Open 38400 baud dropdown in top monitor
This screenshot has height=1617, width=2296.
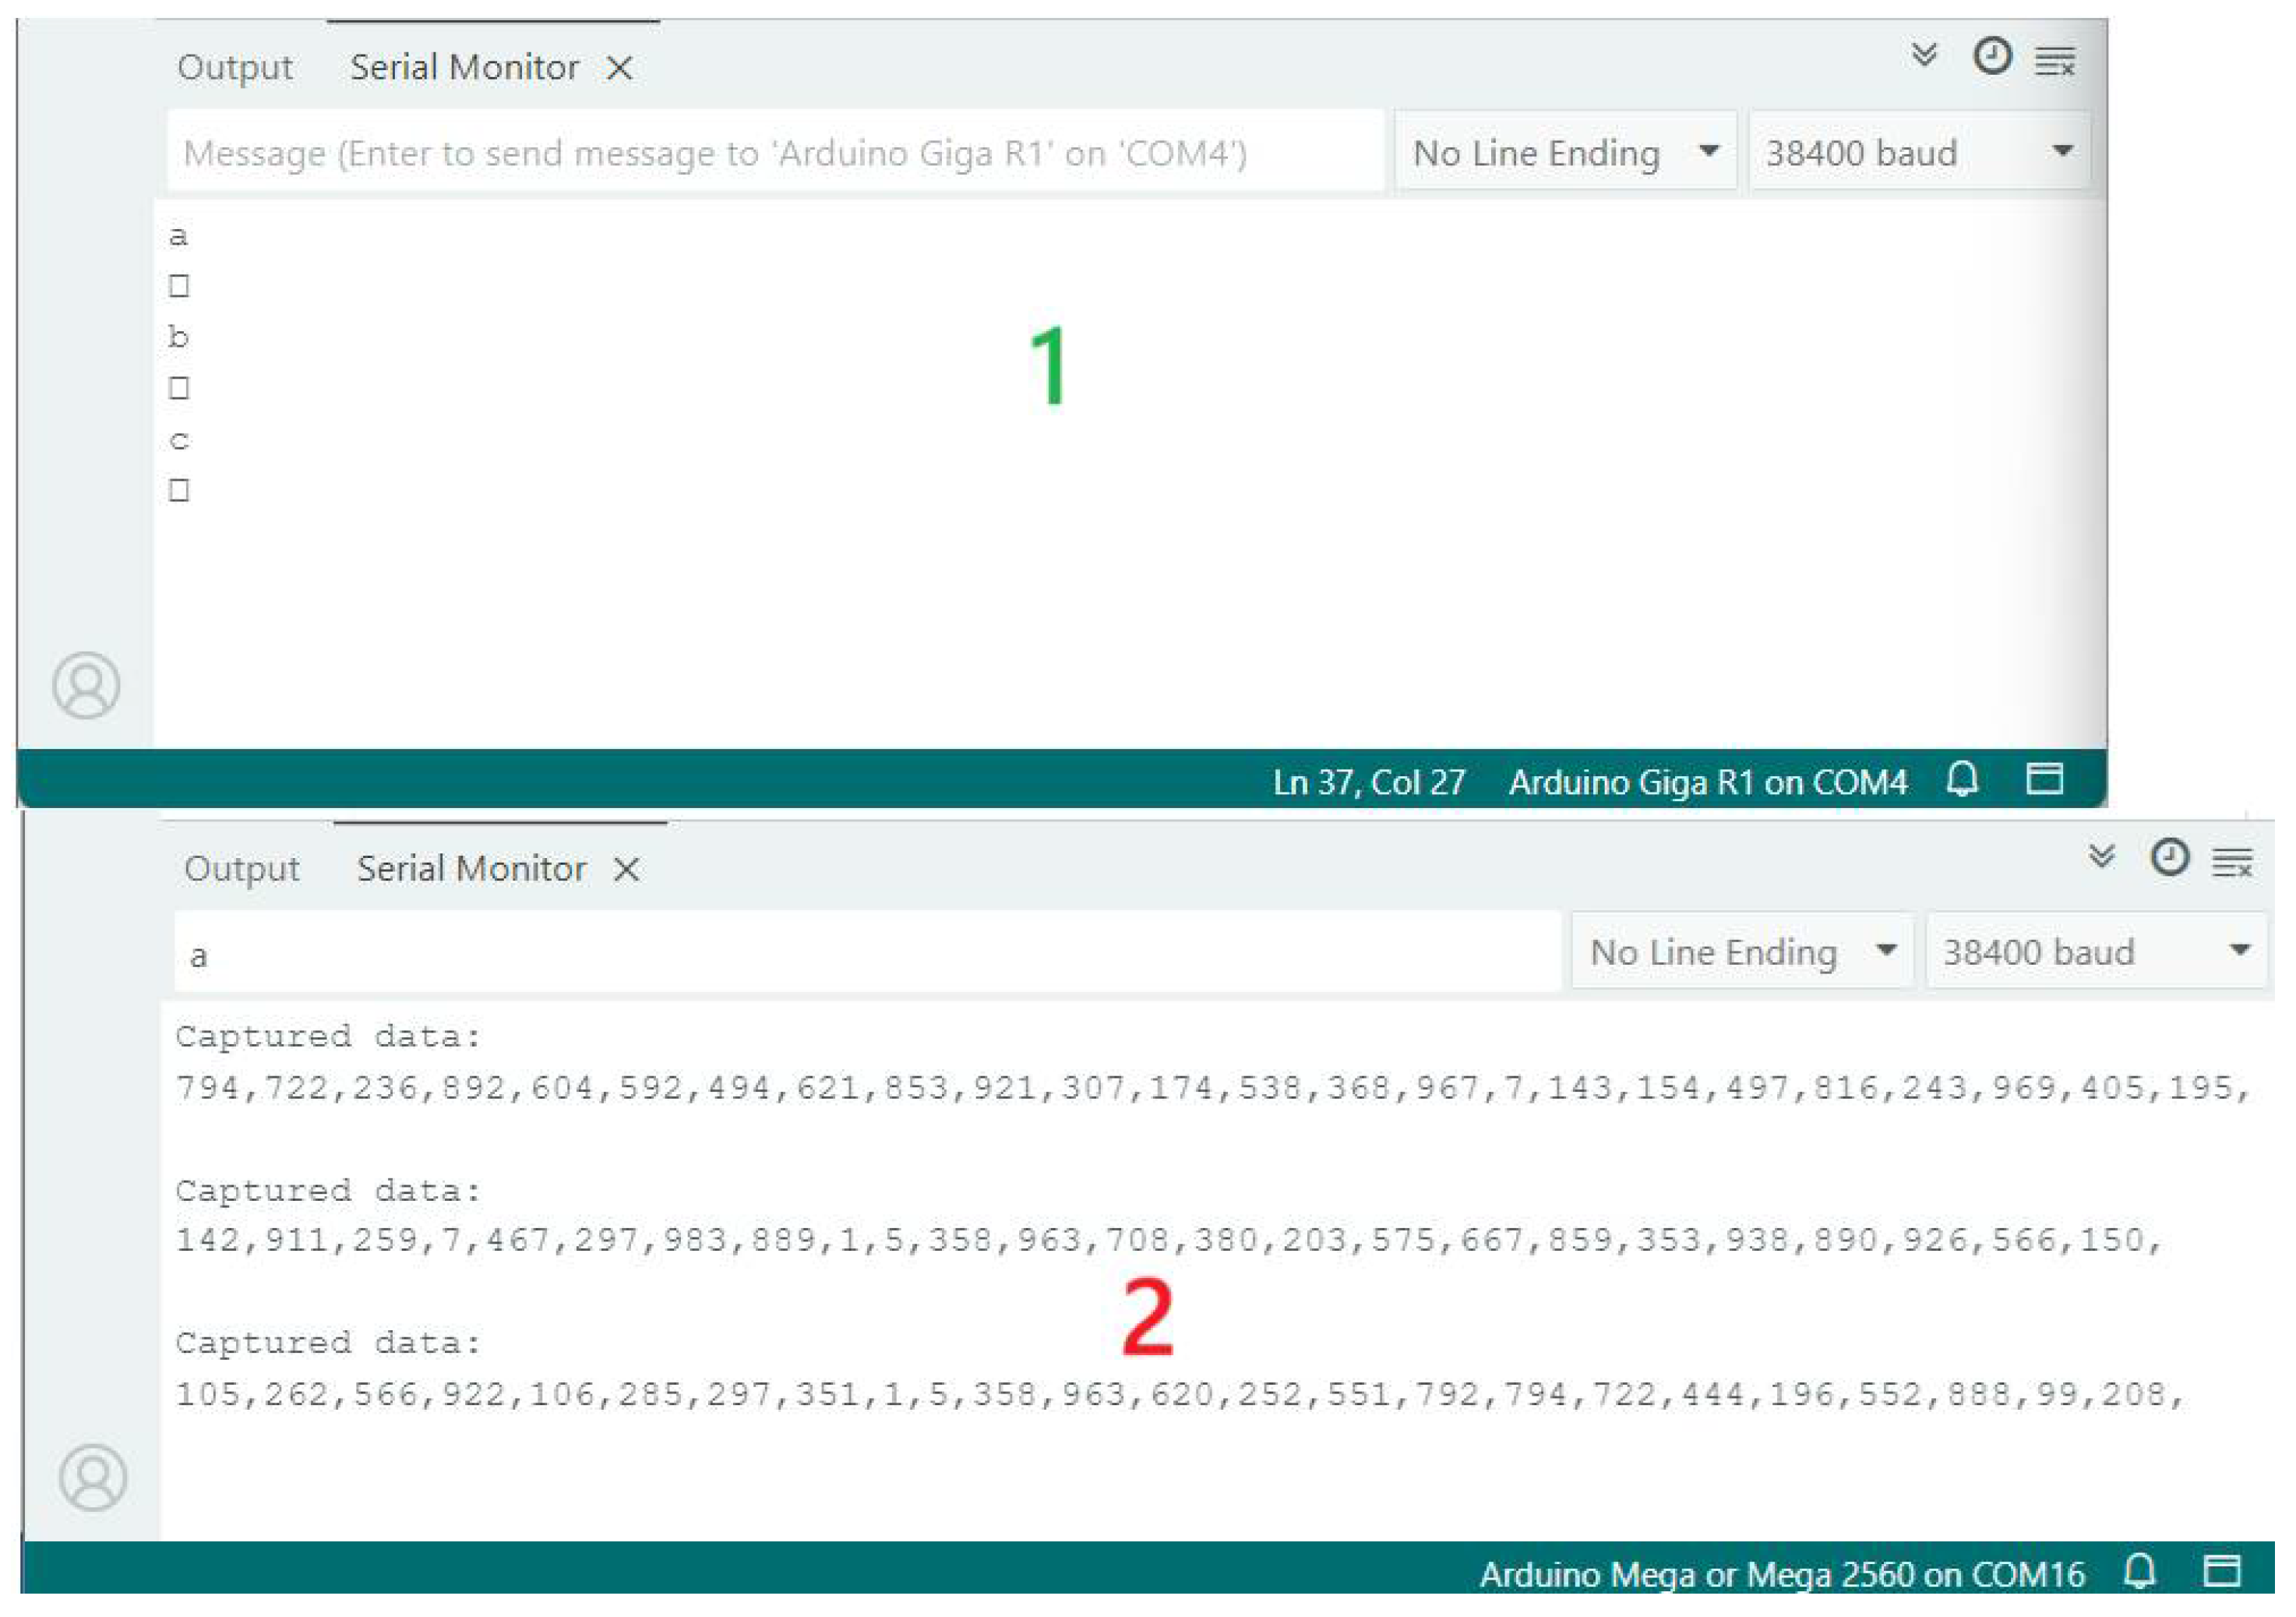(1918, 153)
